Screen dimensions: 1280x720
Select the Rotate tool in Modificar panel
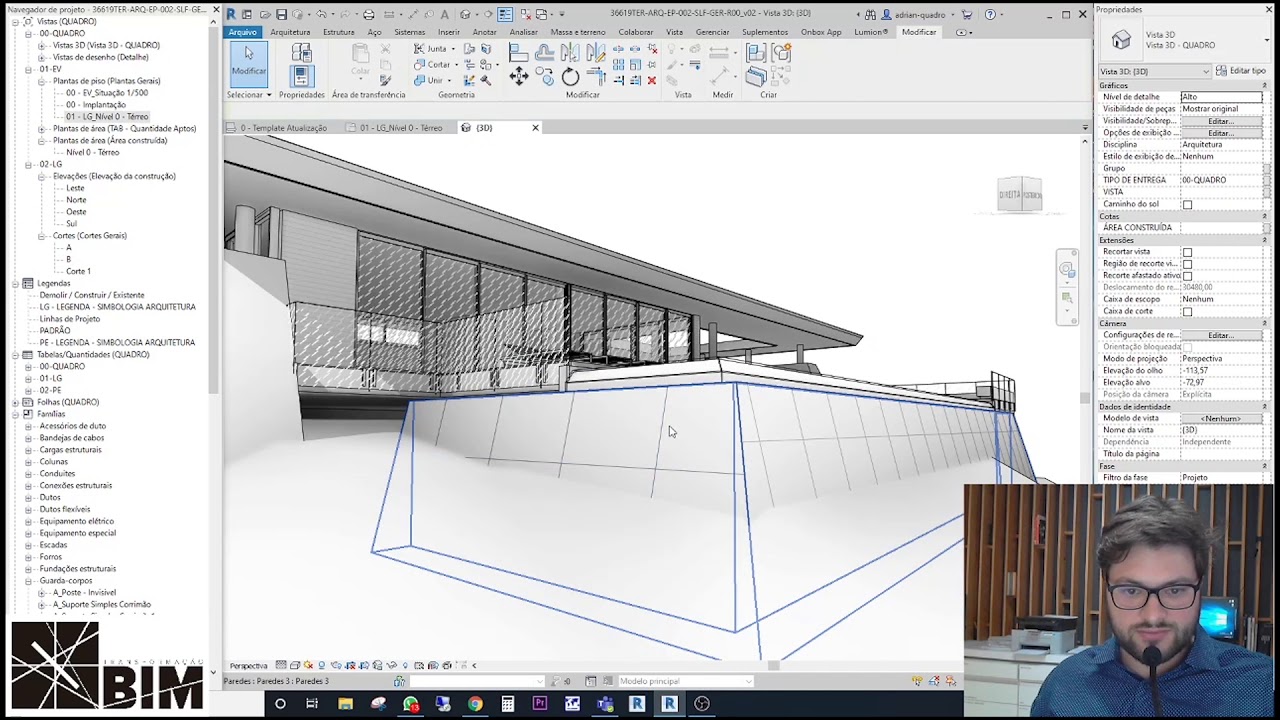coord(570,77)
